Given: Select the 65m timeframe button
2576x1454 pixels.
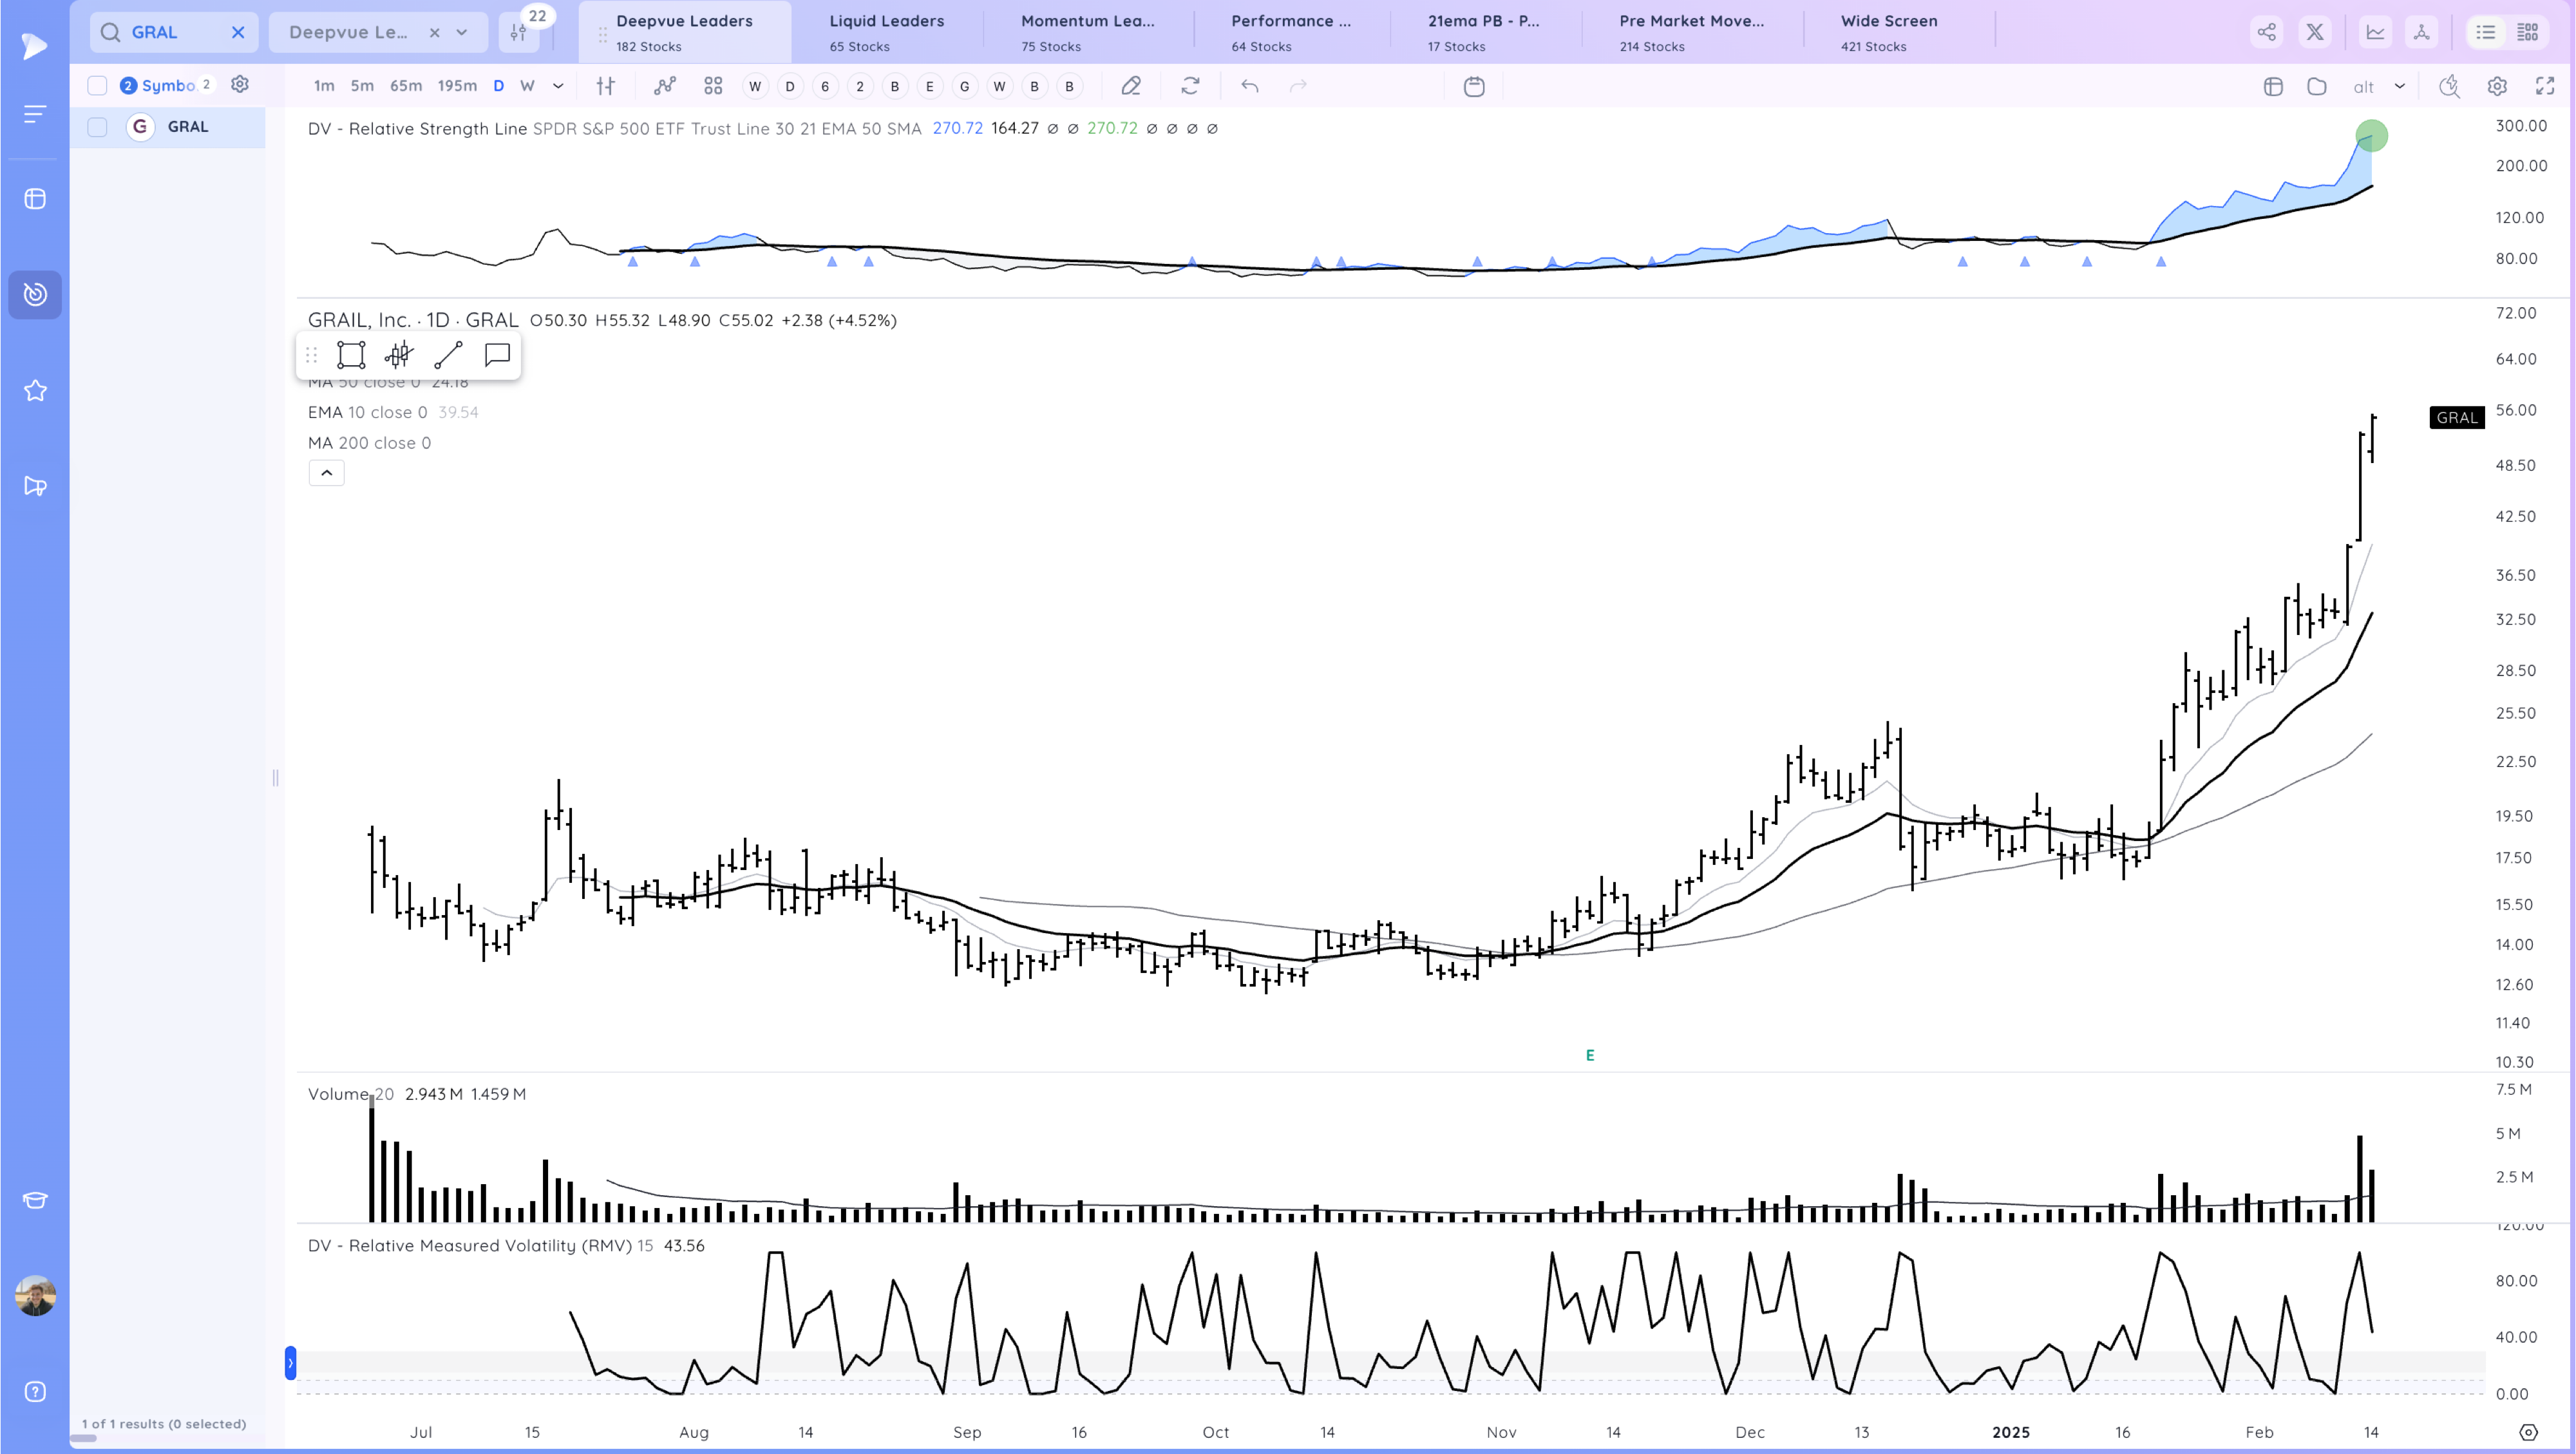Looking at the screenshot, I should click(x=405, y=86).
